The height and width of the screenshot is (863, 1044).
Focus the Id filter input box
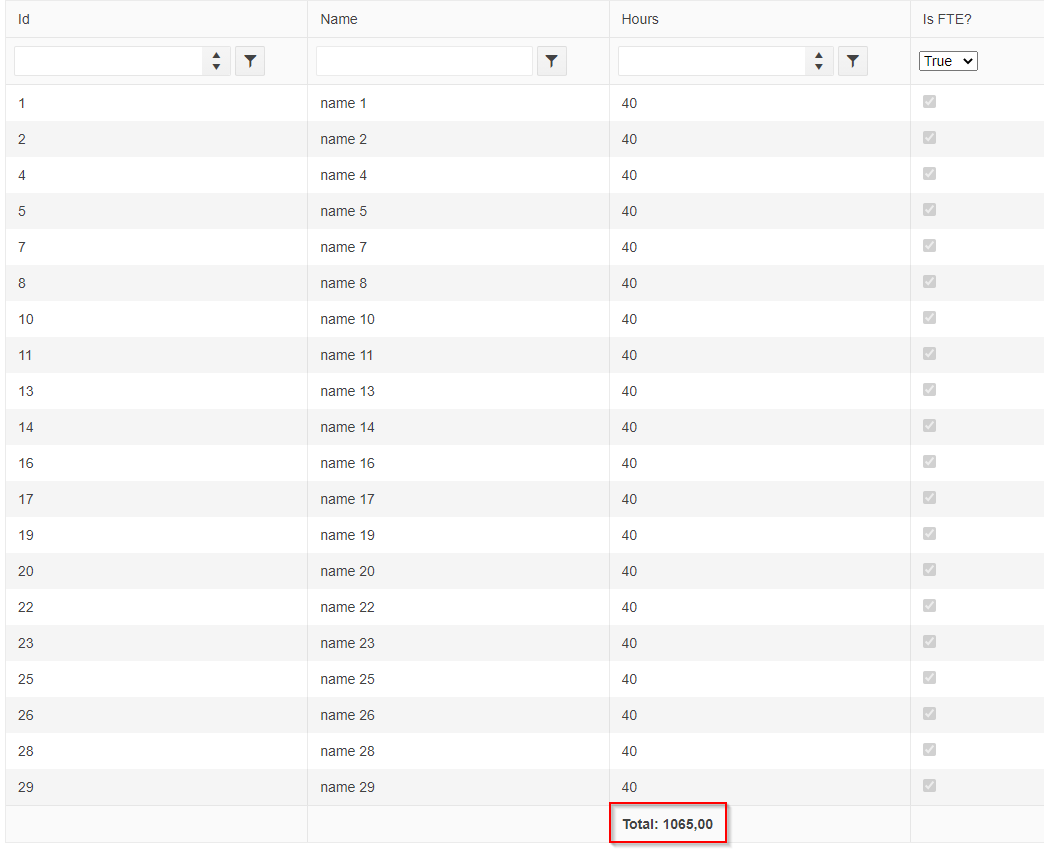[109, 61]
